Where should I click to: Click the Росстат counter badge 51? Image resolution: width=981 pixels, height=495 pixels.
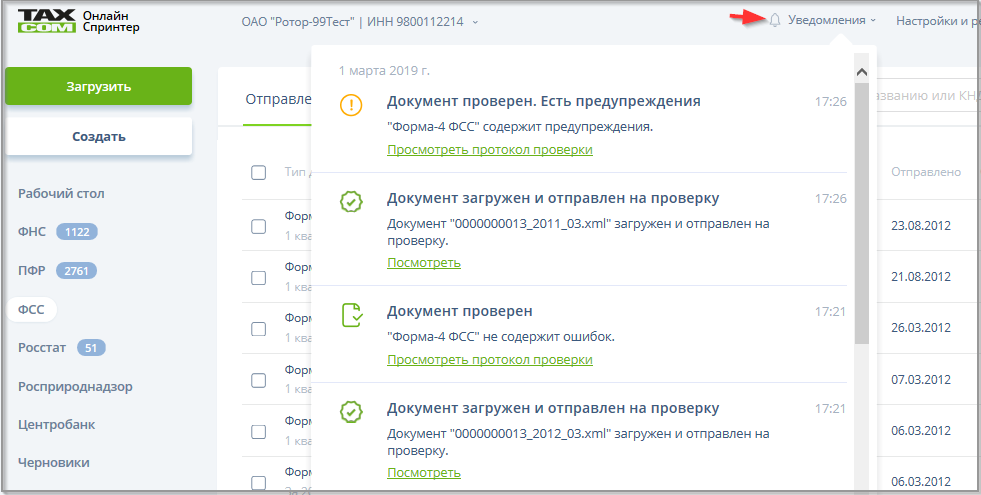coord(91,348)
